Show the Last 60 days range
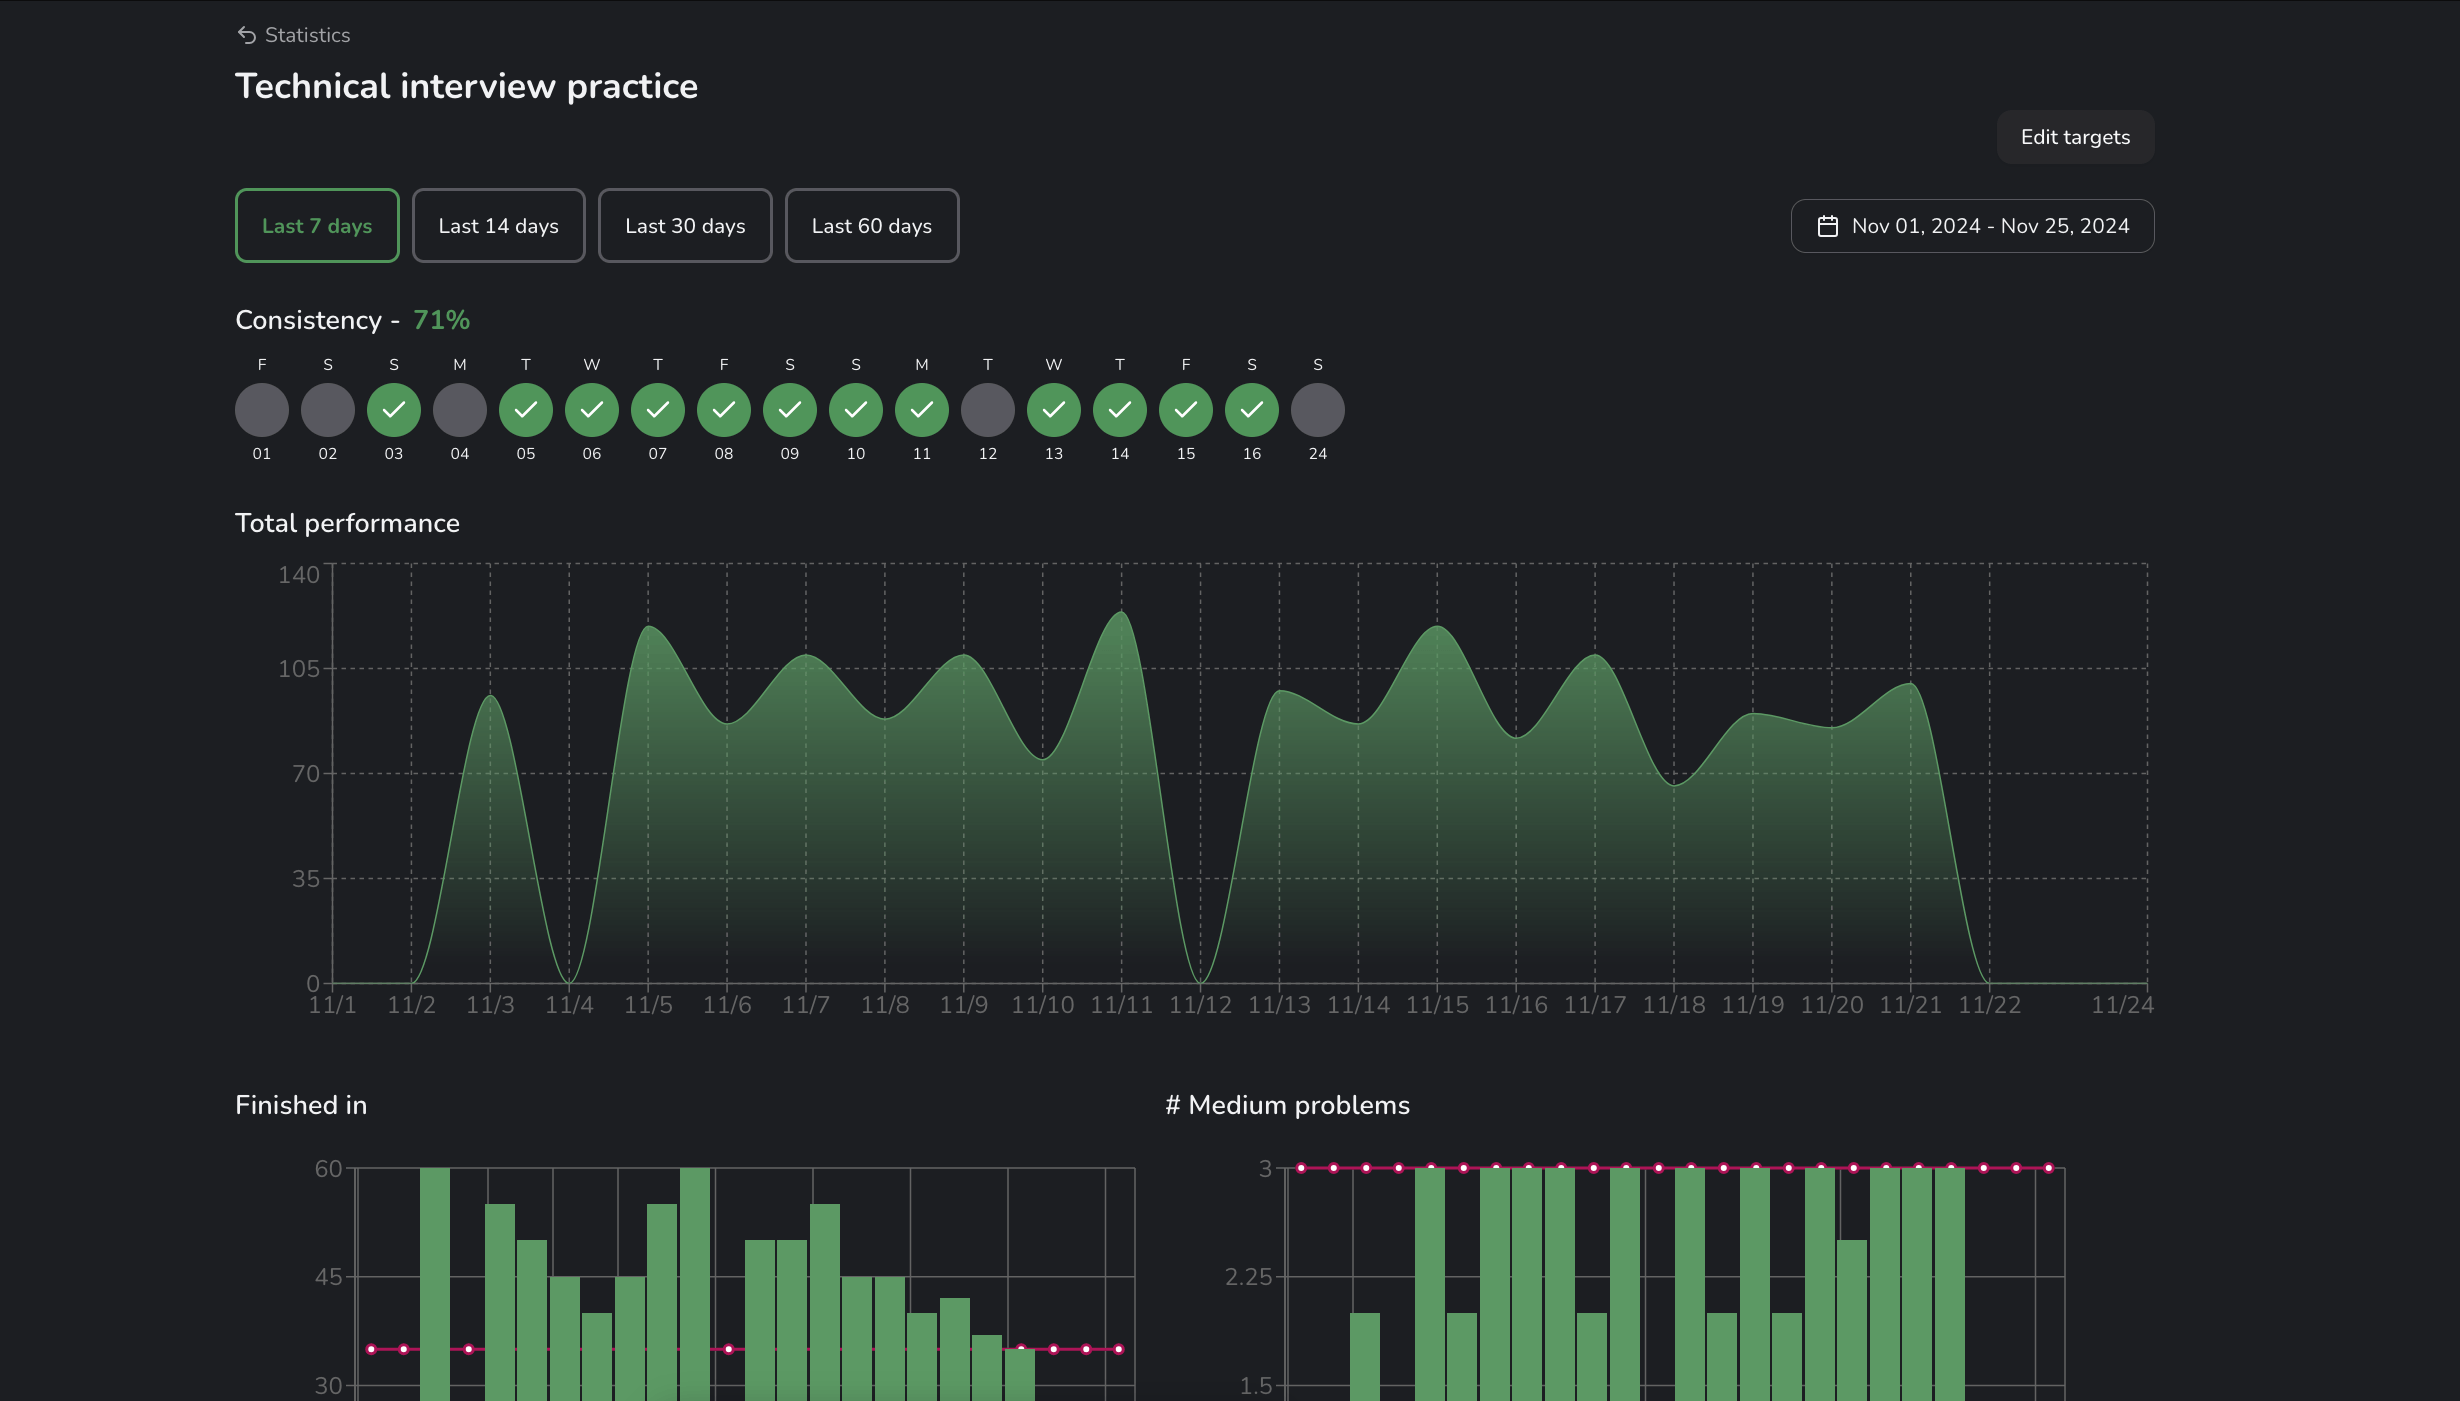2460x1401 pixels. pos(872,226)
